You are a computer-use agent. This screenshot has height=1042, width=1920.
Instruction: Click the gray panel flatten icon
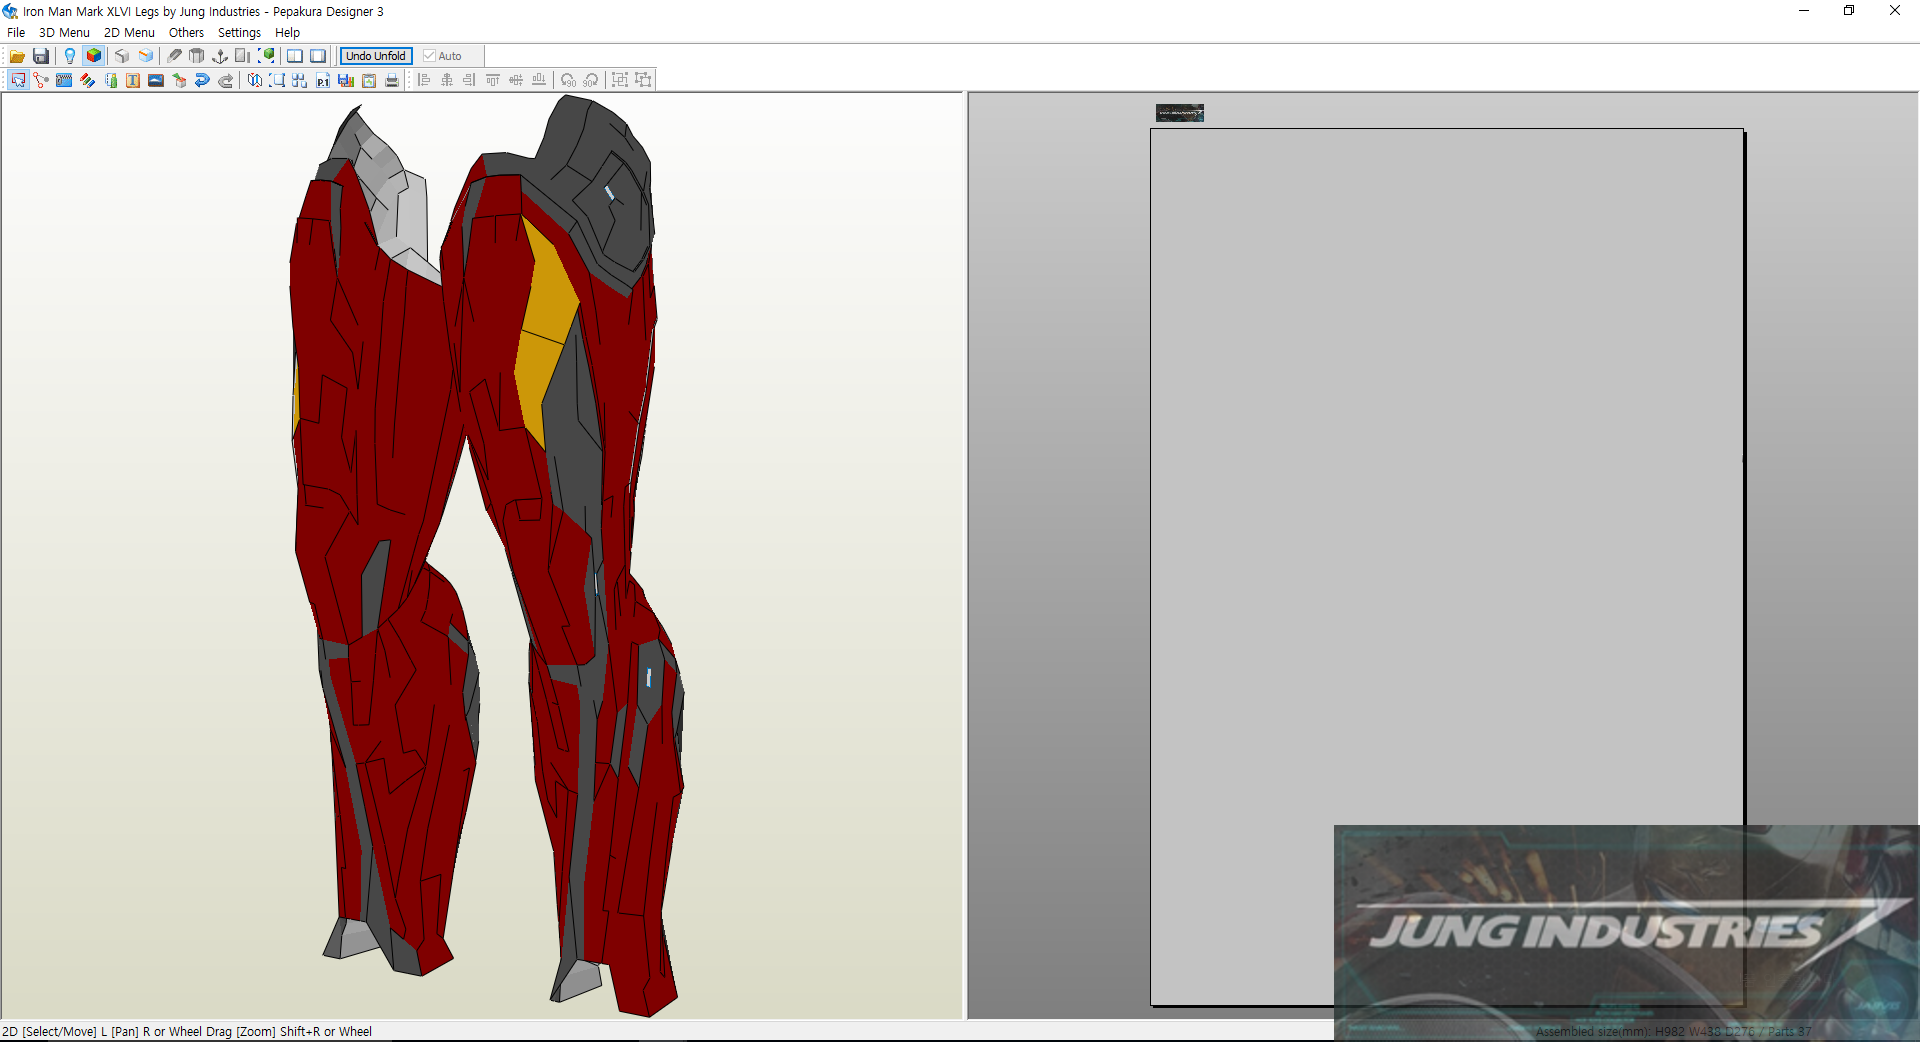coord(243,56)
